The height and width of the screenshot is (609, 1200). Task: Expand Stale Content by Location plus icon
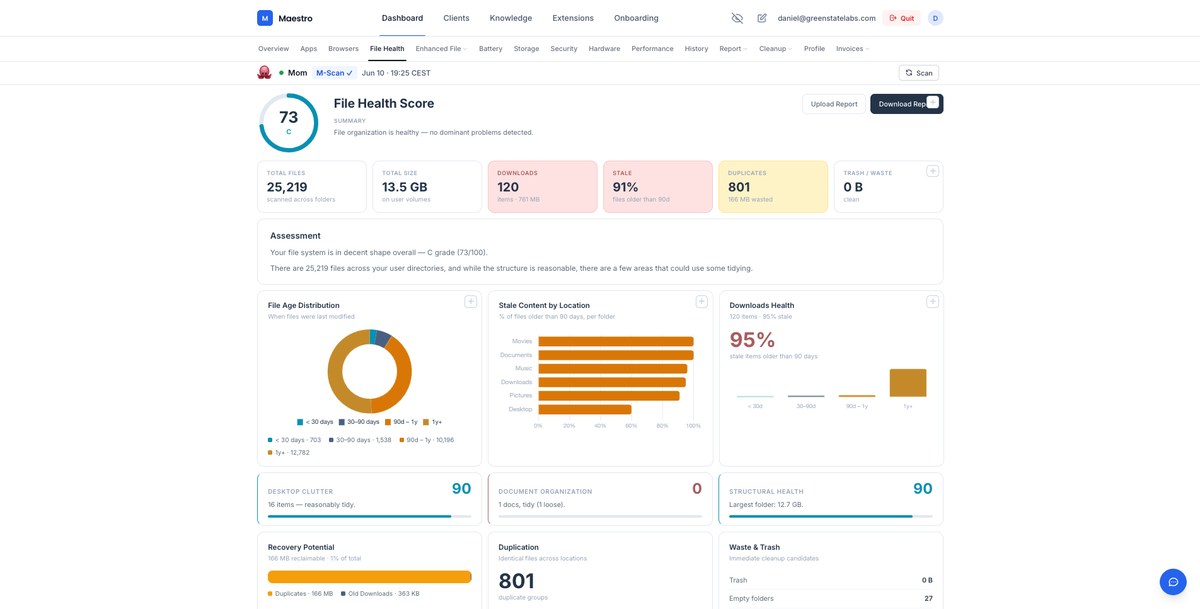(x=702, y=302)
